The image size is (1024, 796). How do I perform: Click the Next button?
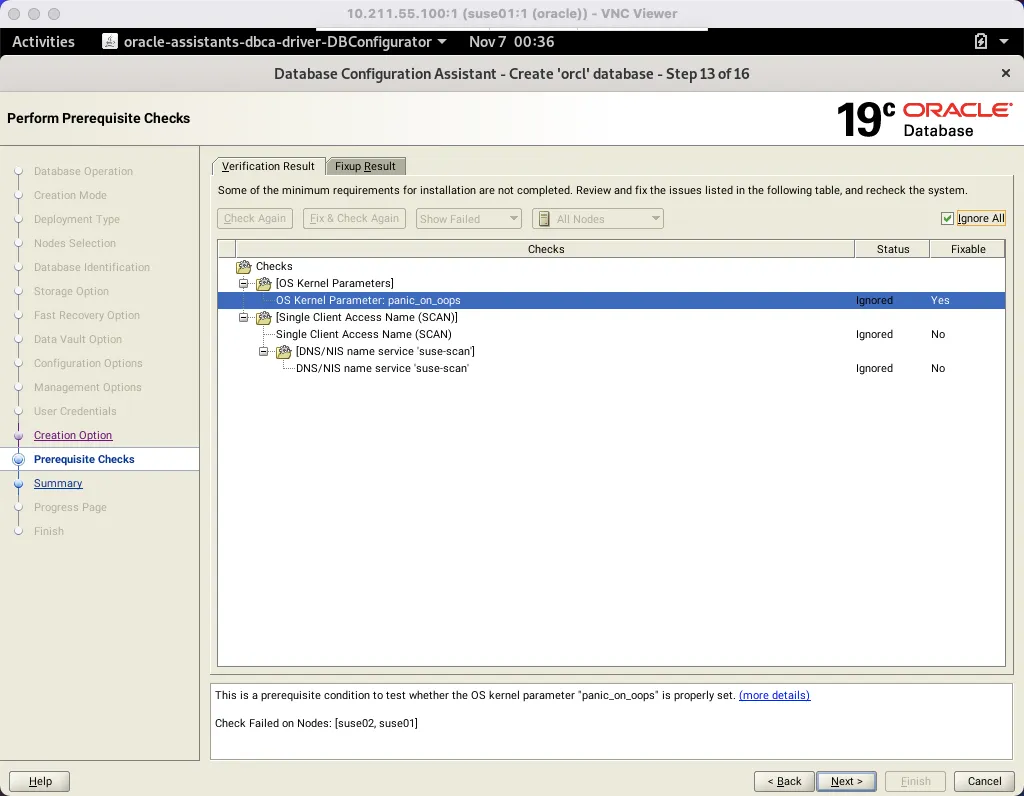(845, 781)
